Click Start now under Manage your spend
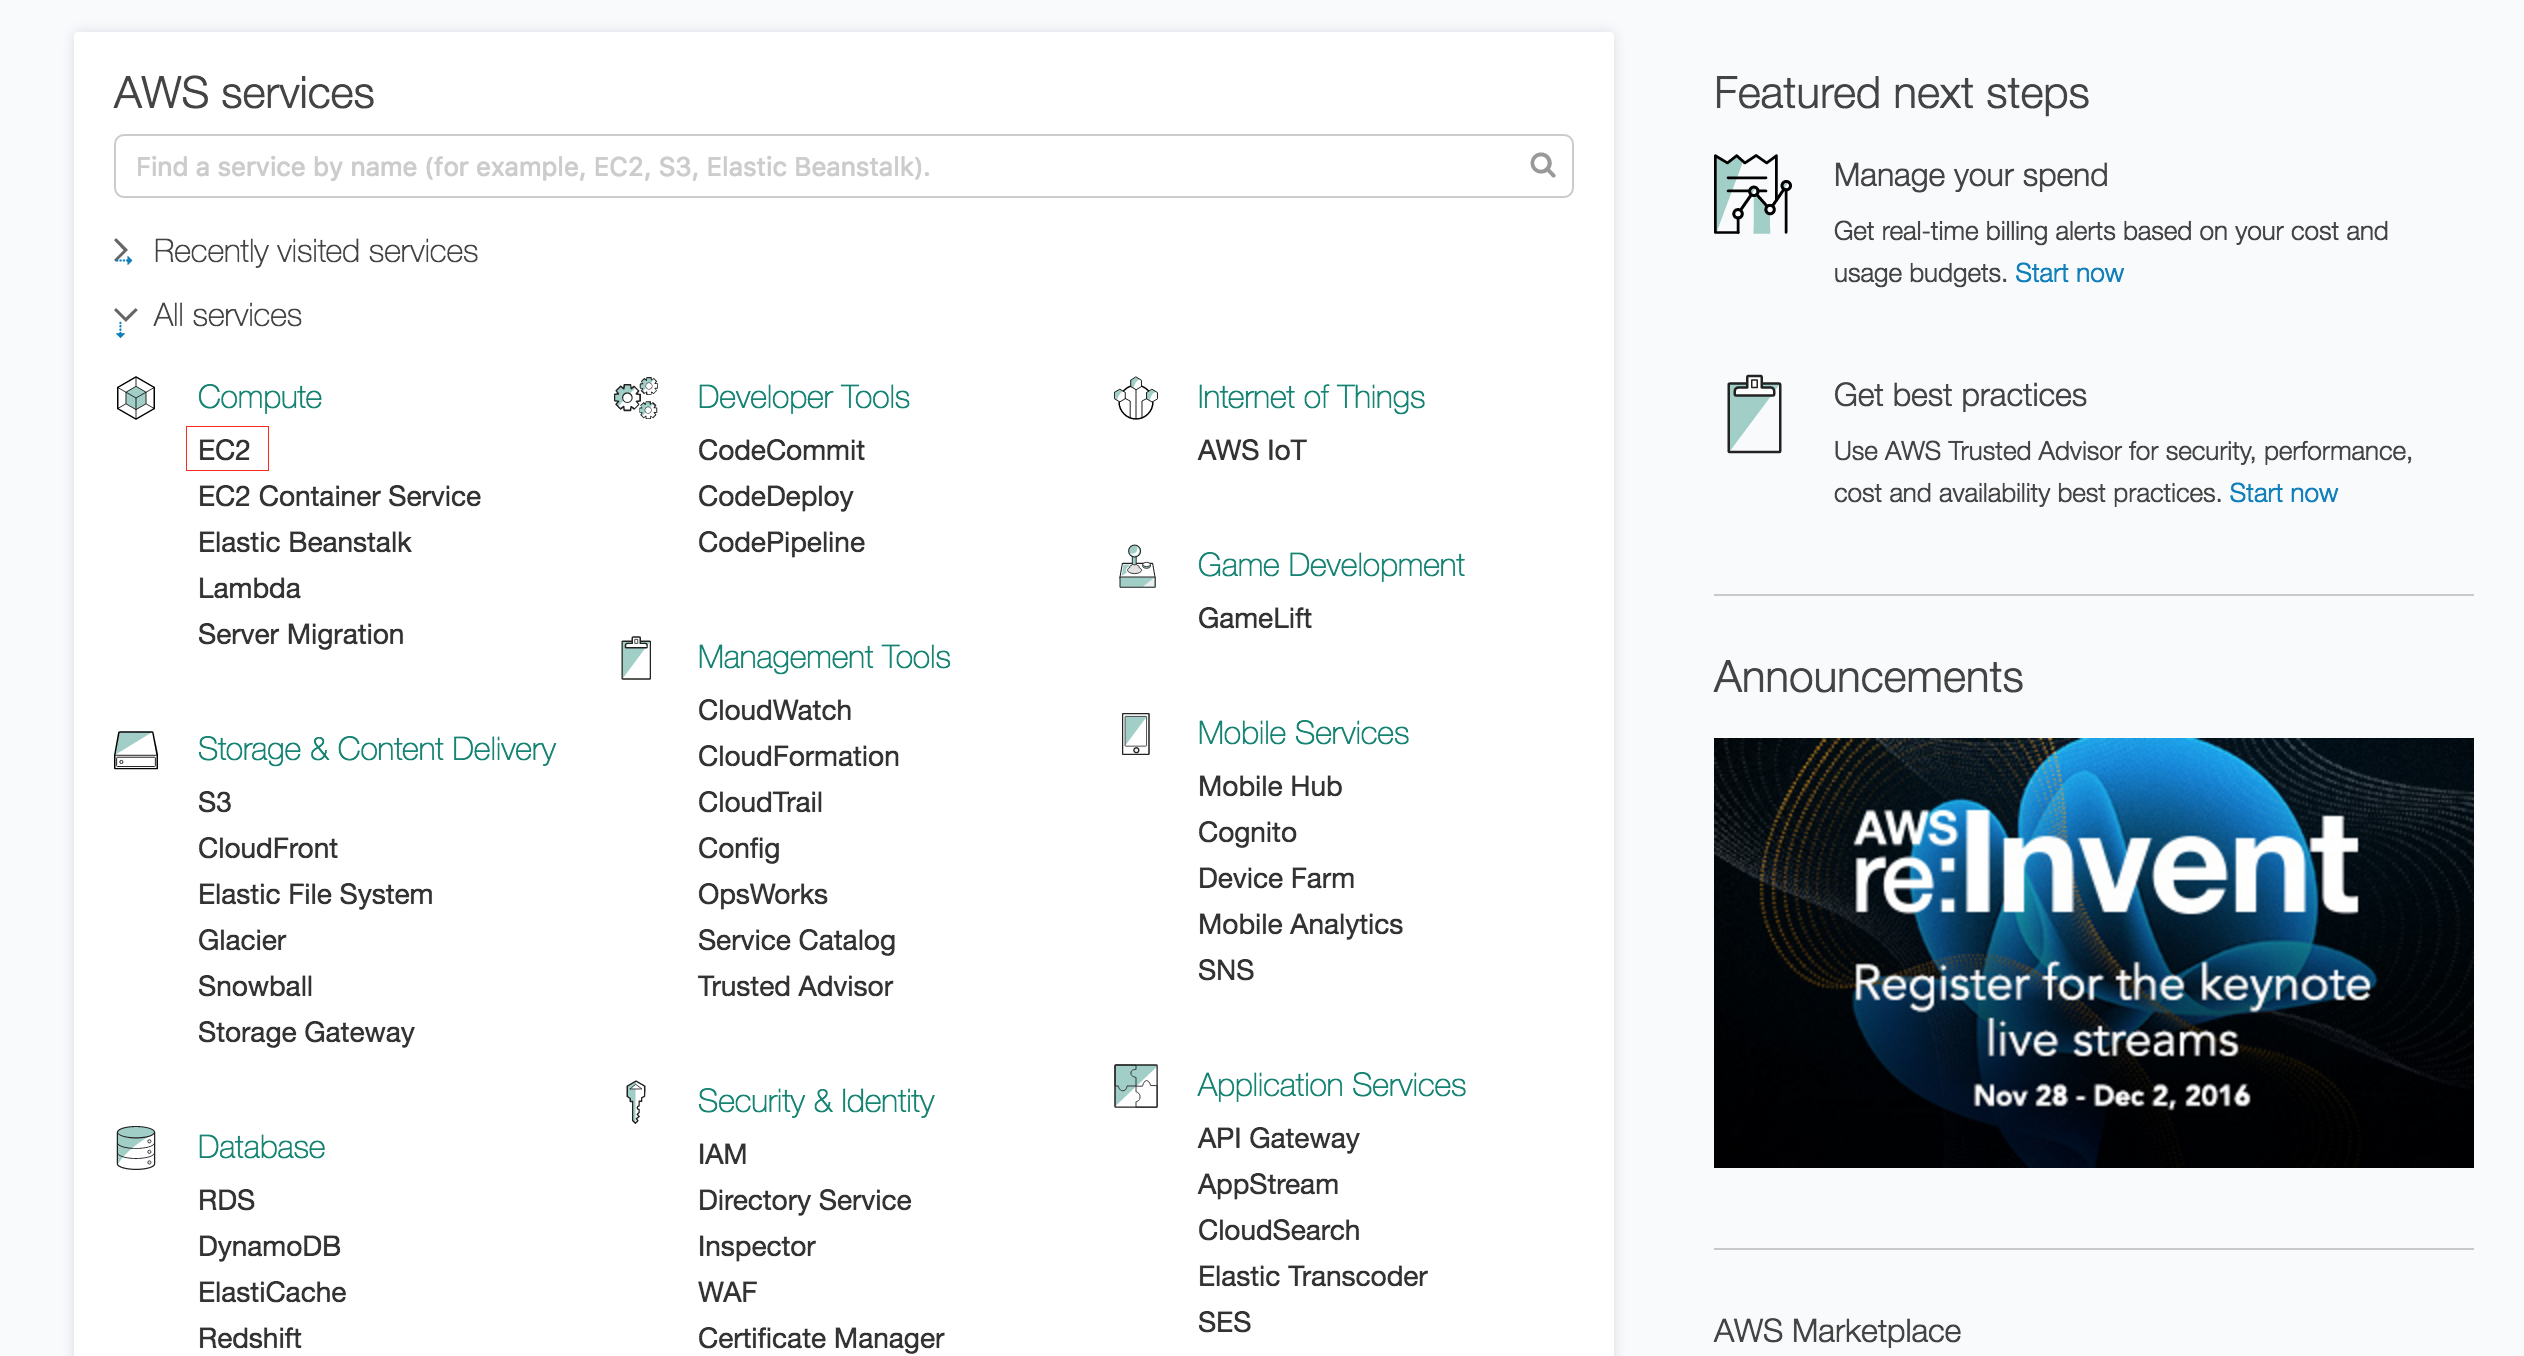Image resolution: width=2524 pixels, height=1356 pixels. tap(2069, 273)
